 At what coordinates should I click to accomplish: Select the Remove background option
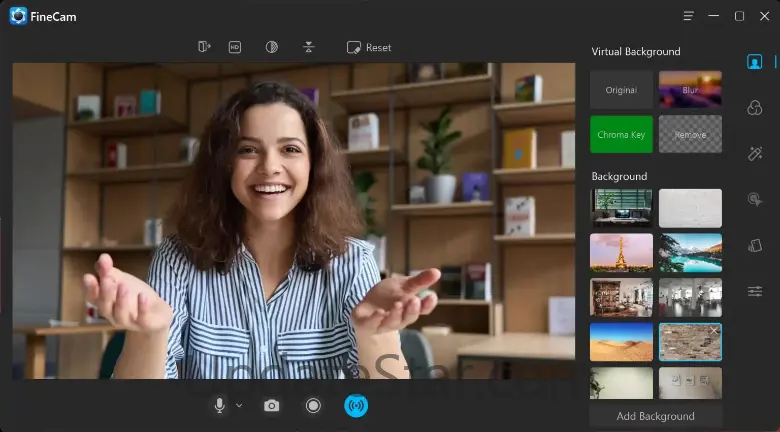click(x=690, y=134)
